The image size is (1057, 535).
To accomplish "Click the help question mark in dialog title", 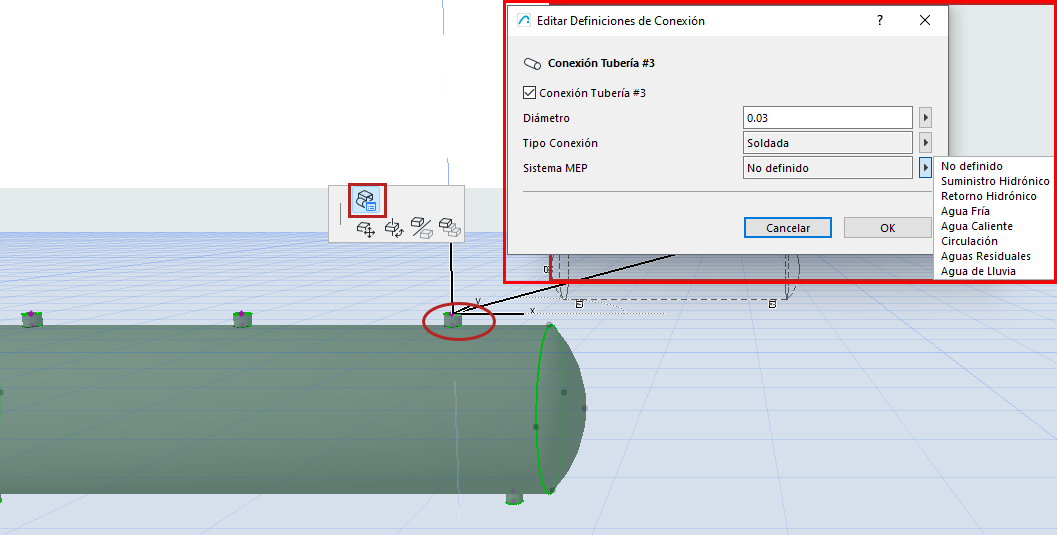I will click(x=880, y=20).
